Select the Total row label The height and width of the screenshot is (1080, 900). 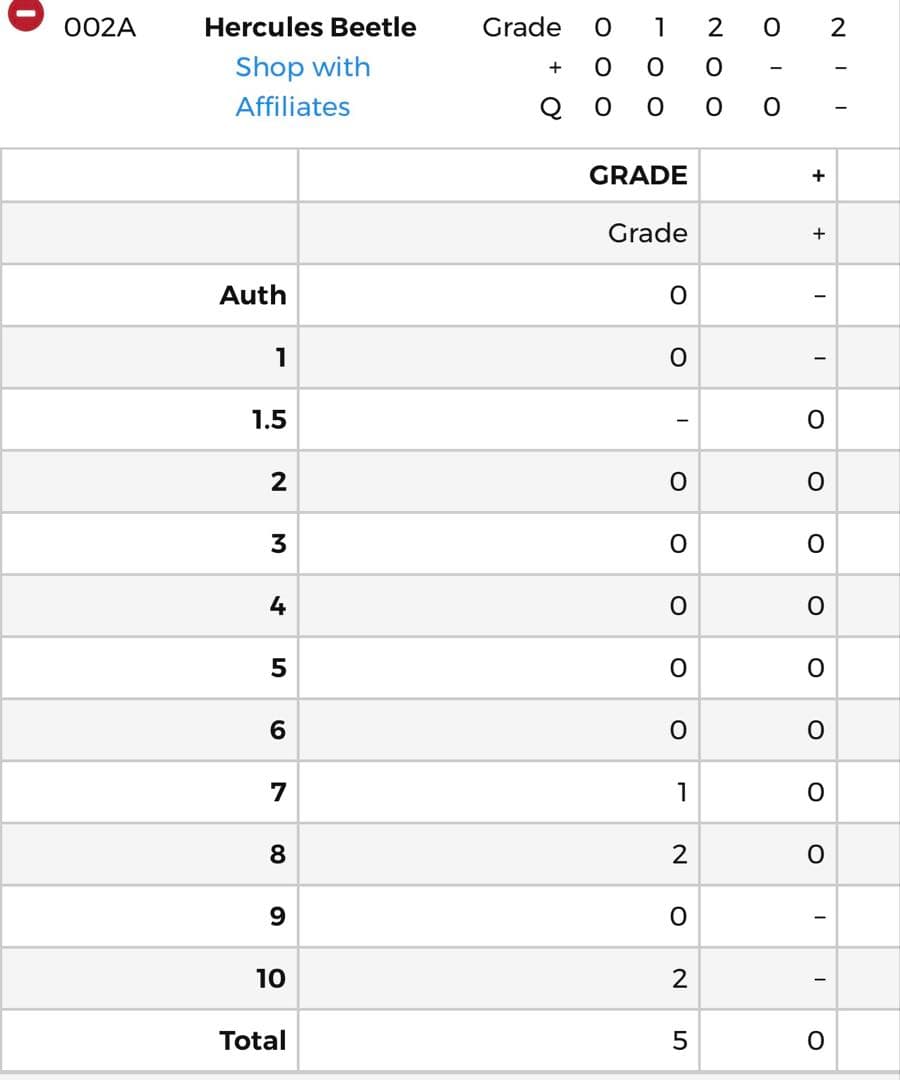[x=253, y=1040]
